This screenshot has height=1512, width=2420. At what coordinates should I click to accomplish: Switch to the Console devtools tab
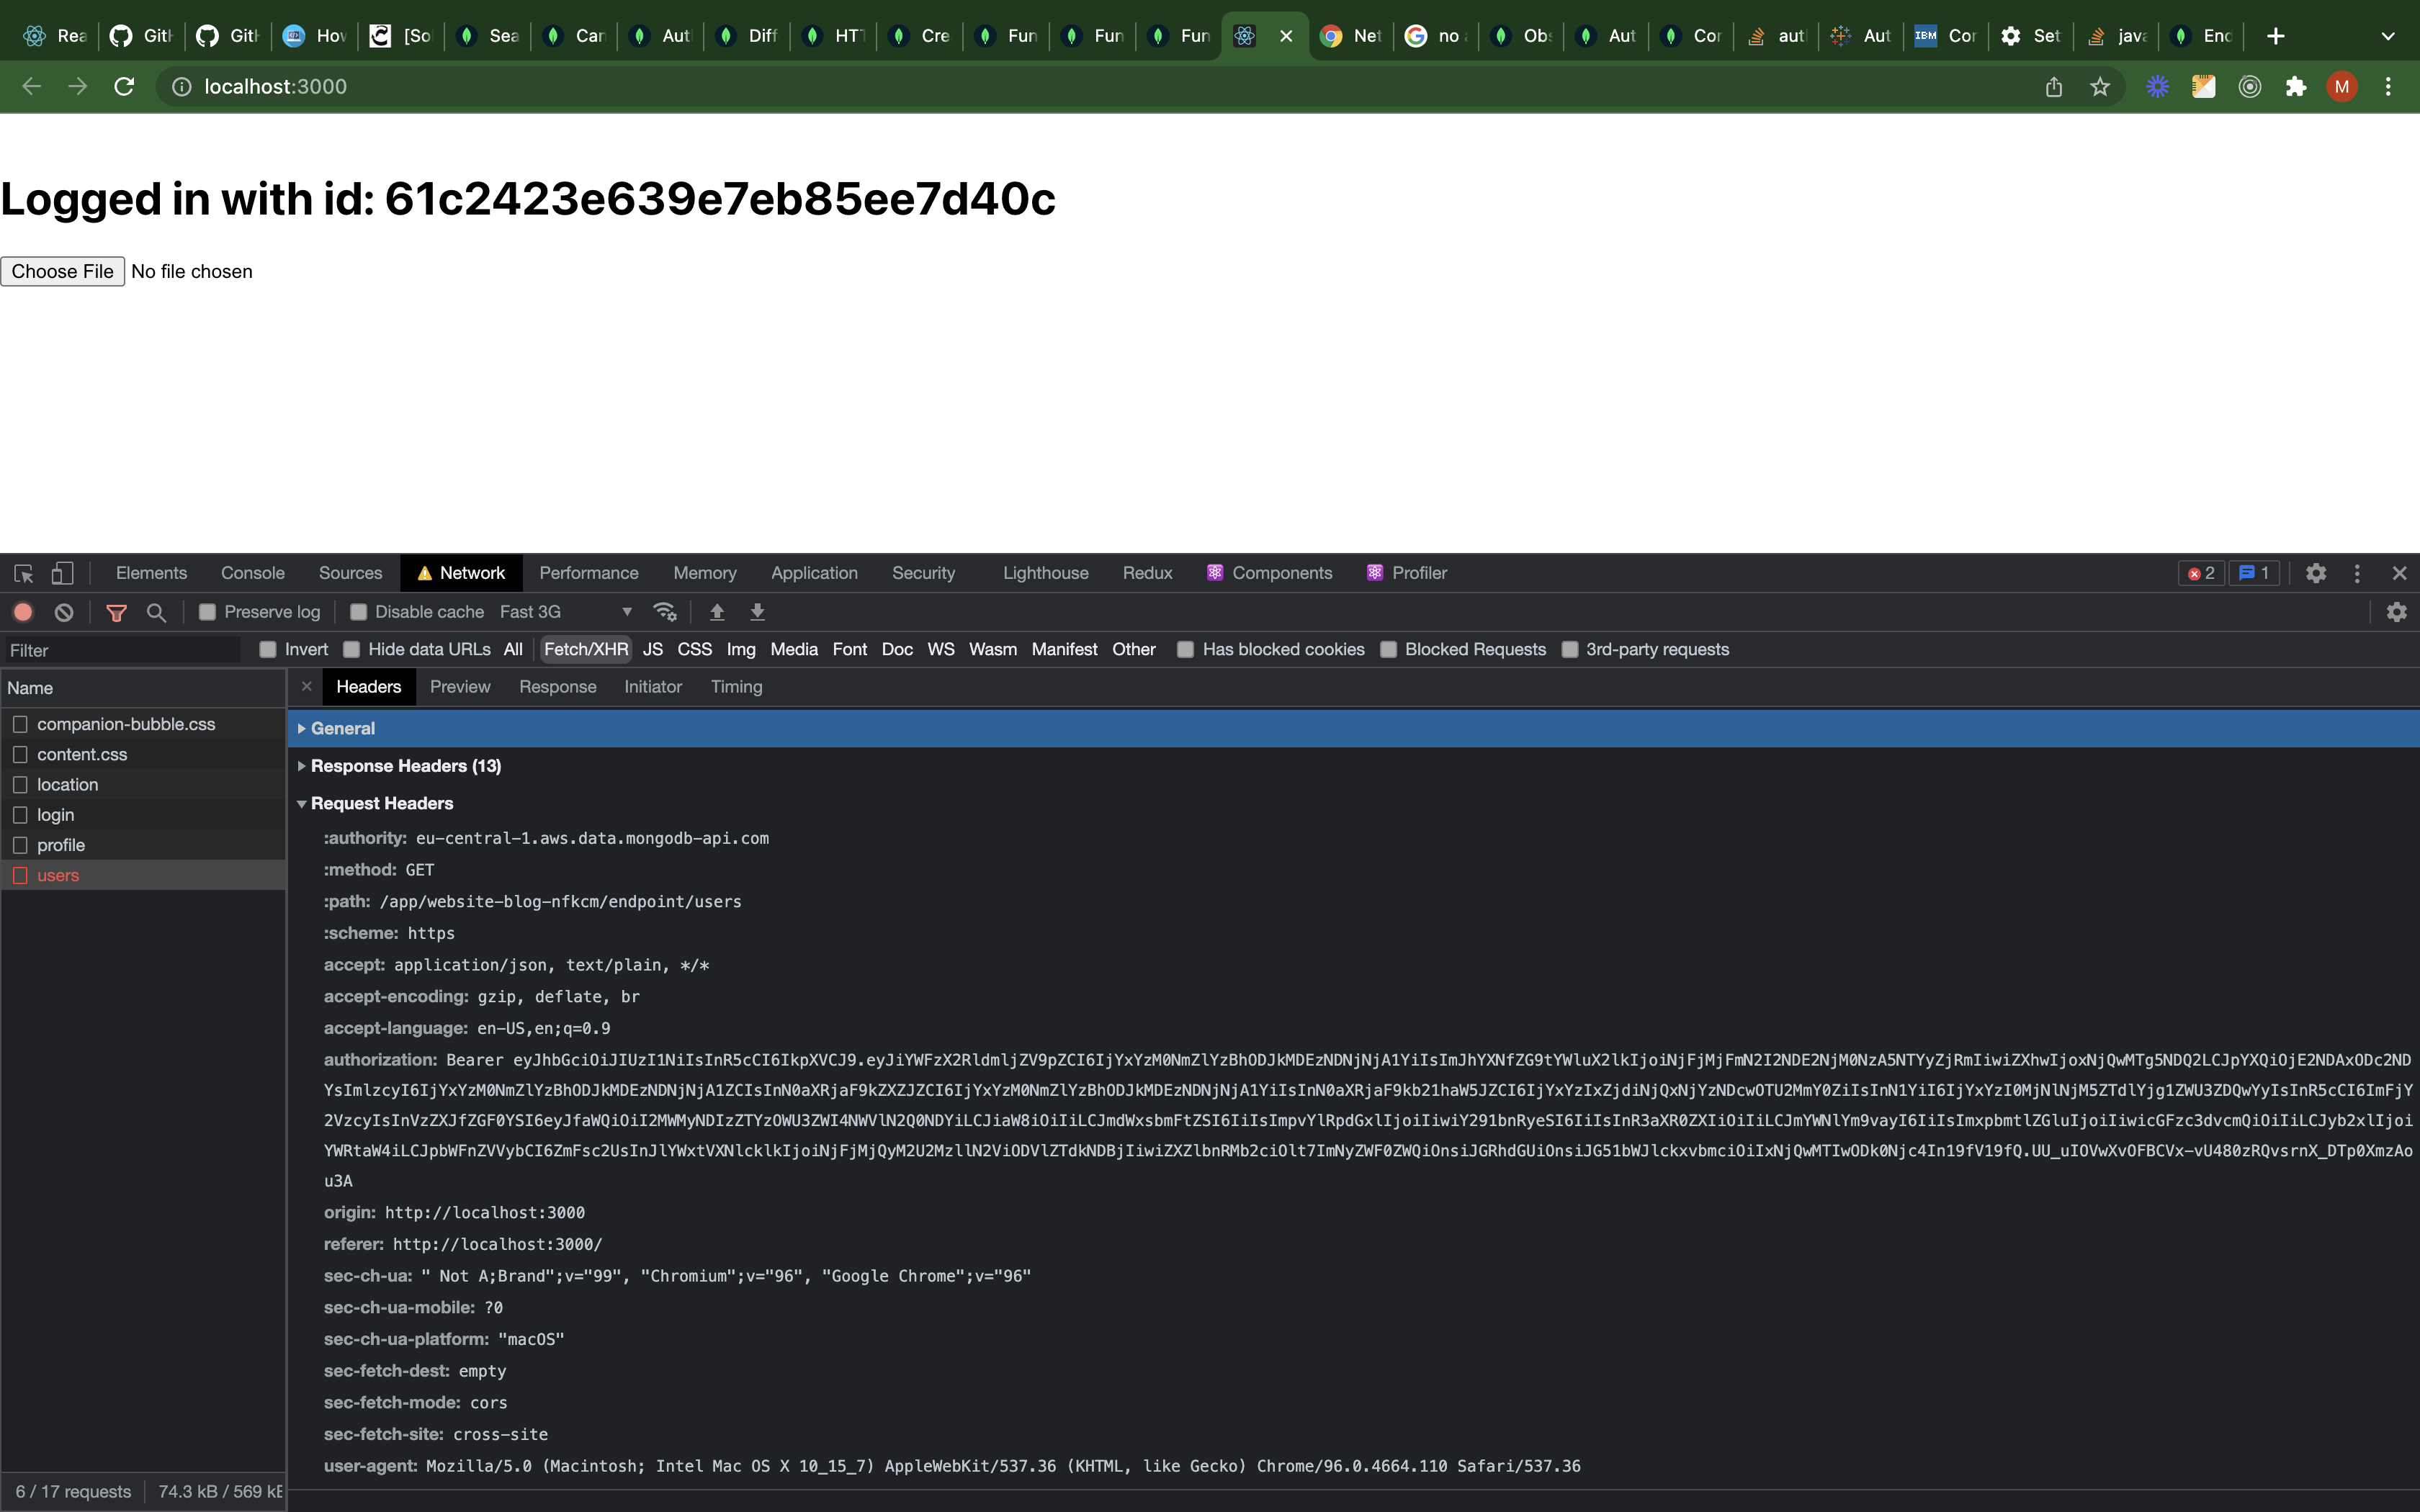[252, 573]
